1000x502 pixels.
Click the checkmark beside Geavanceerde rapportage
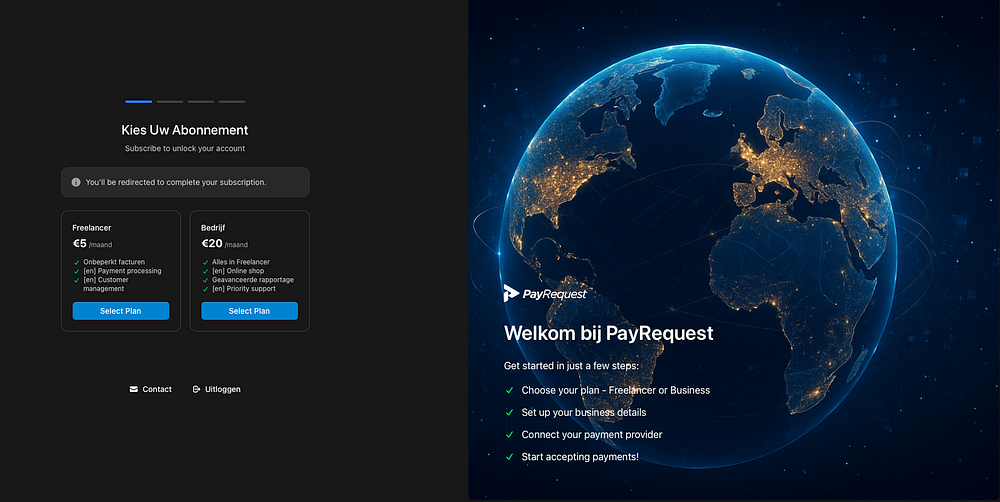pos(205,280)
